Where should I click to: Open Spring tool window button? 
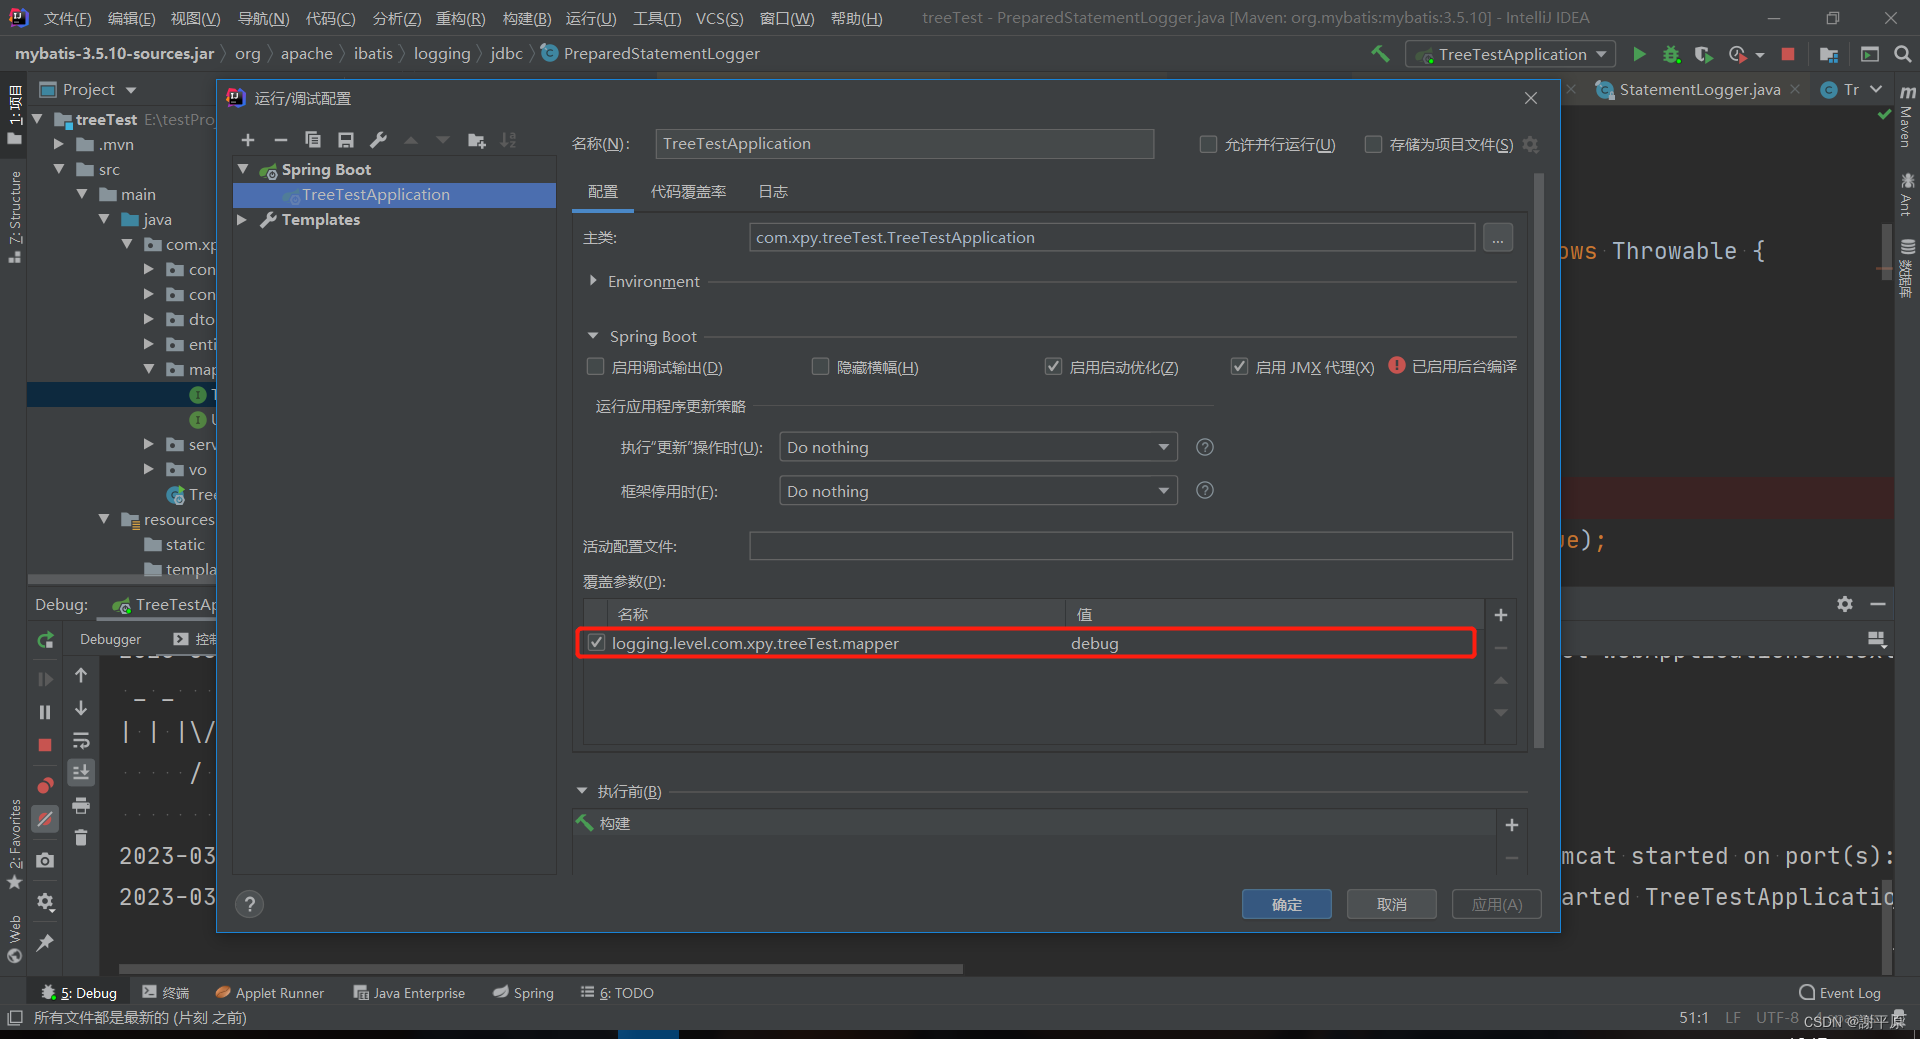pos(523,992)
